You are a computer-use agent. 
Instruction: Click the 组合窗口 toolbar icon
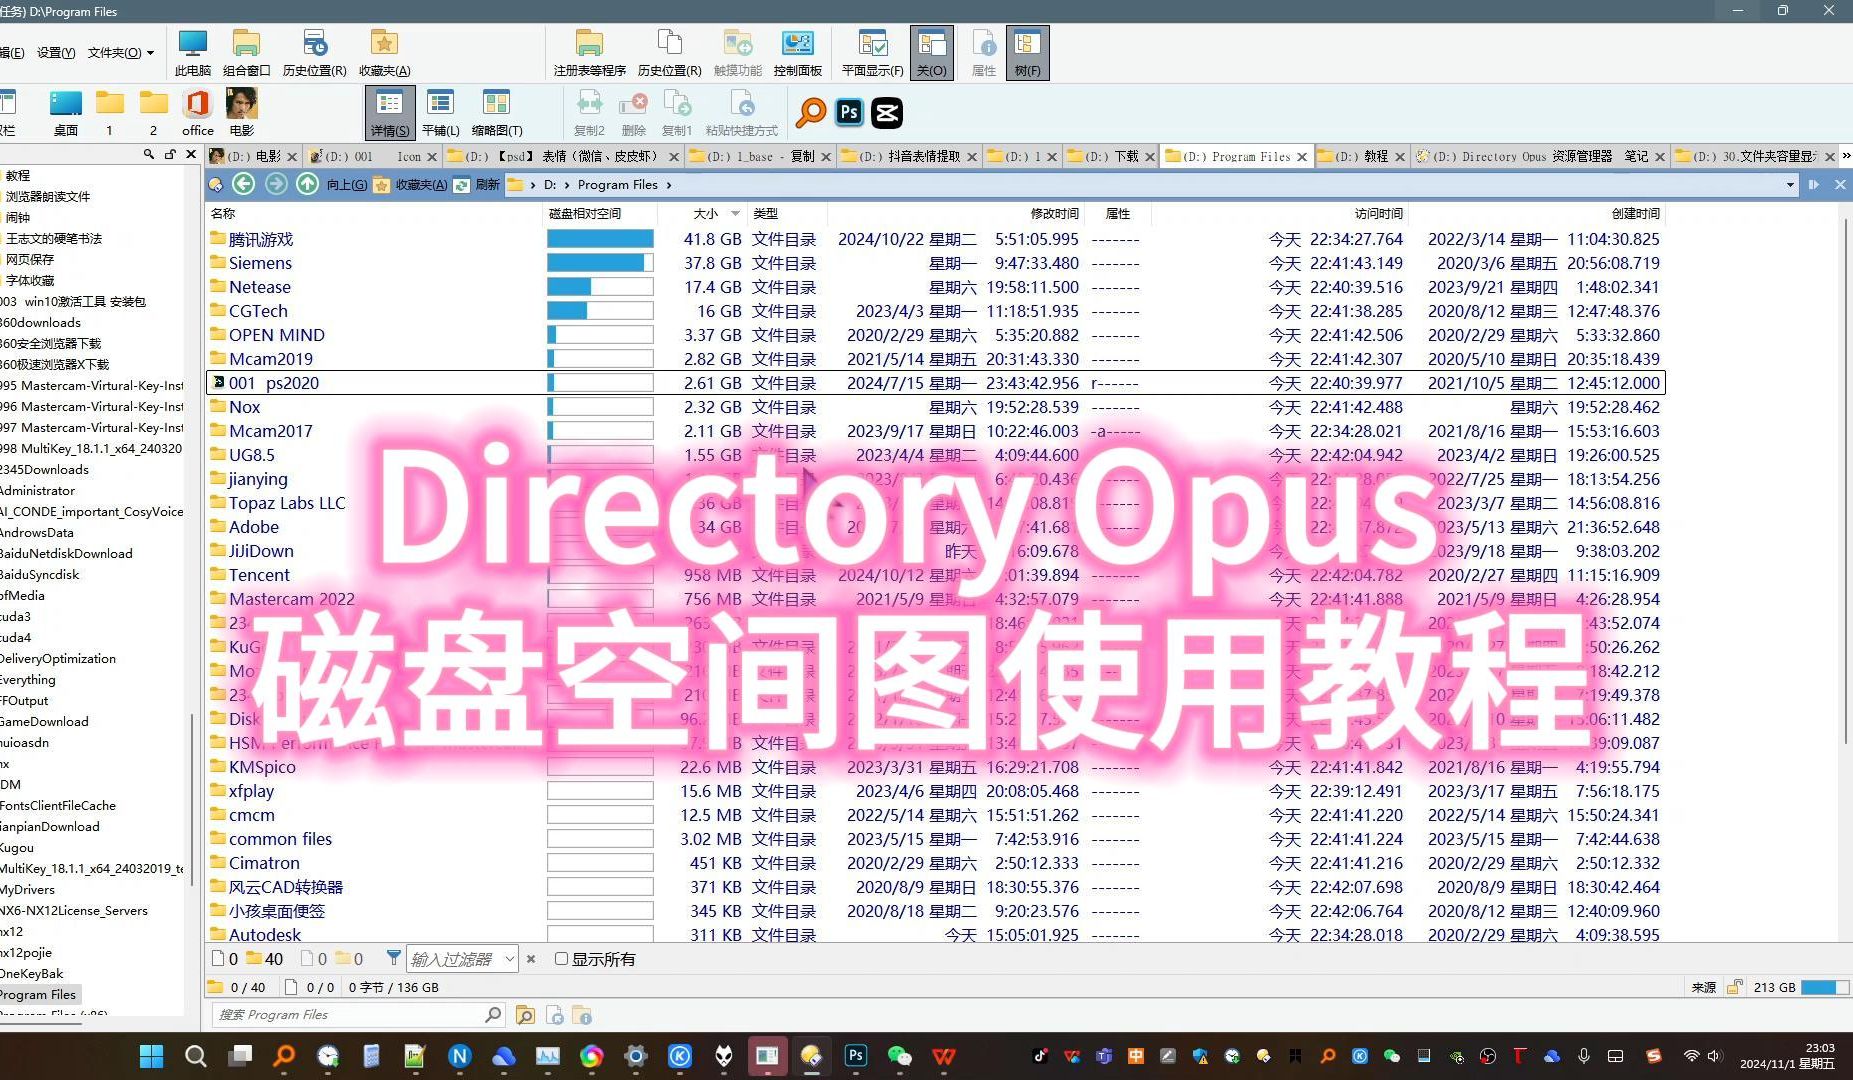click(246, 52)
